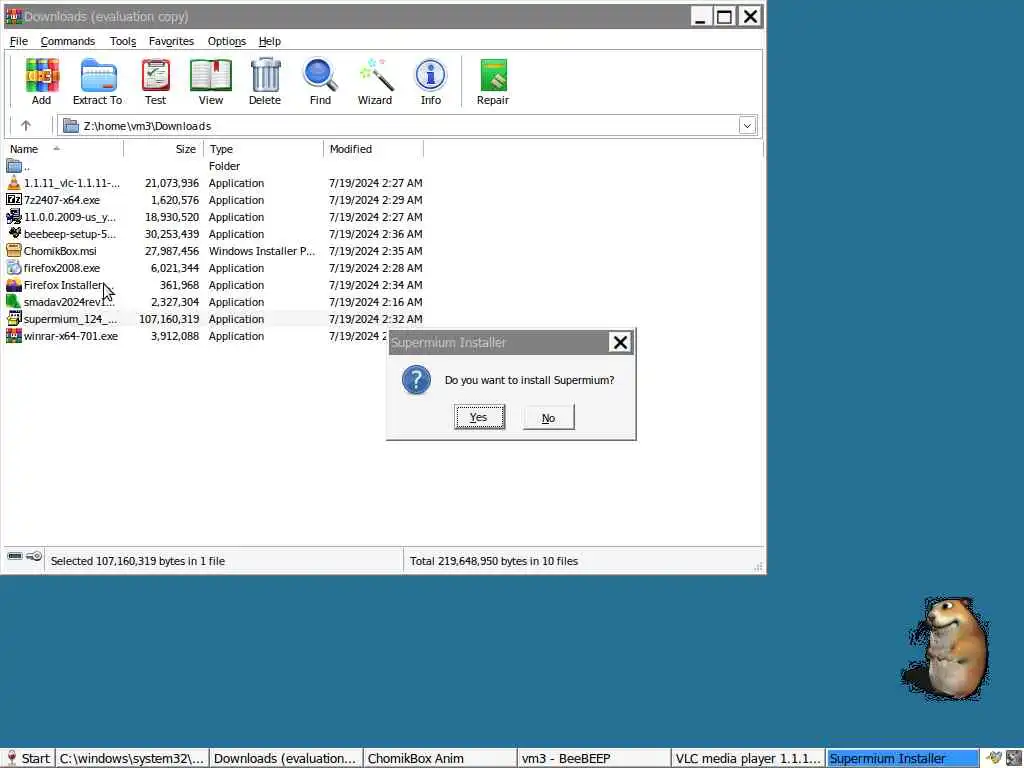This screenshot has height=768, width=1024.
Task: Switch to ChomikBox Anim taskbar window
Action: coord(440,758)
